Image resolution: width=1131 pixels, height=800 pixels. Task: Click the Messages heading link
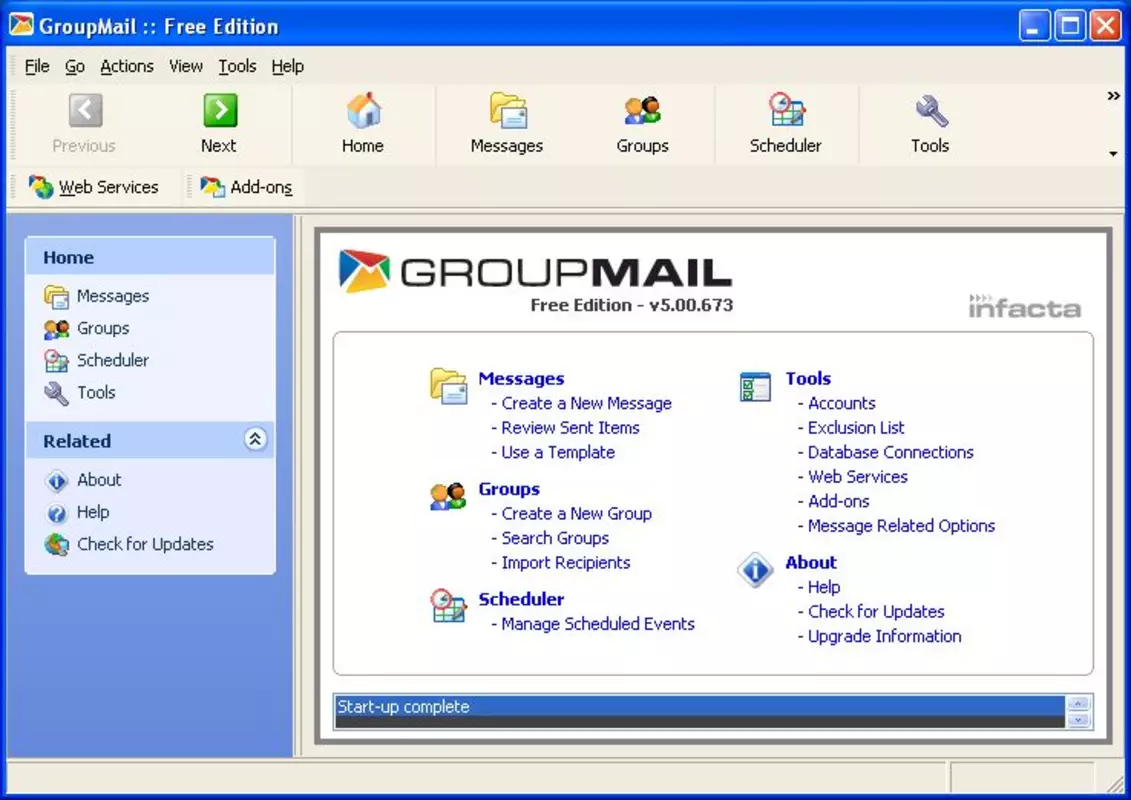click(522, 379)
